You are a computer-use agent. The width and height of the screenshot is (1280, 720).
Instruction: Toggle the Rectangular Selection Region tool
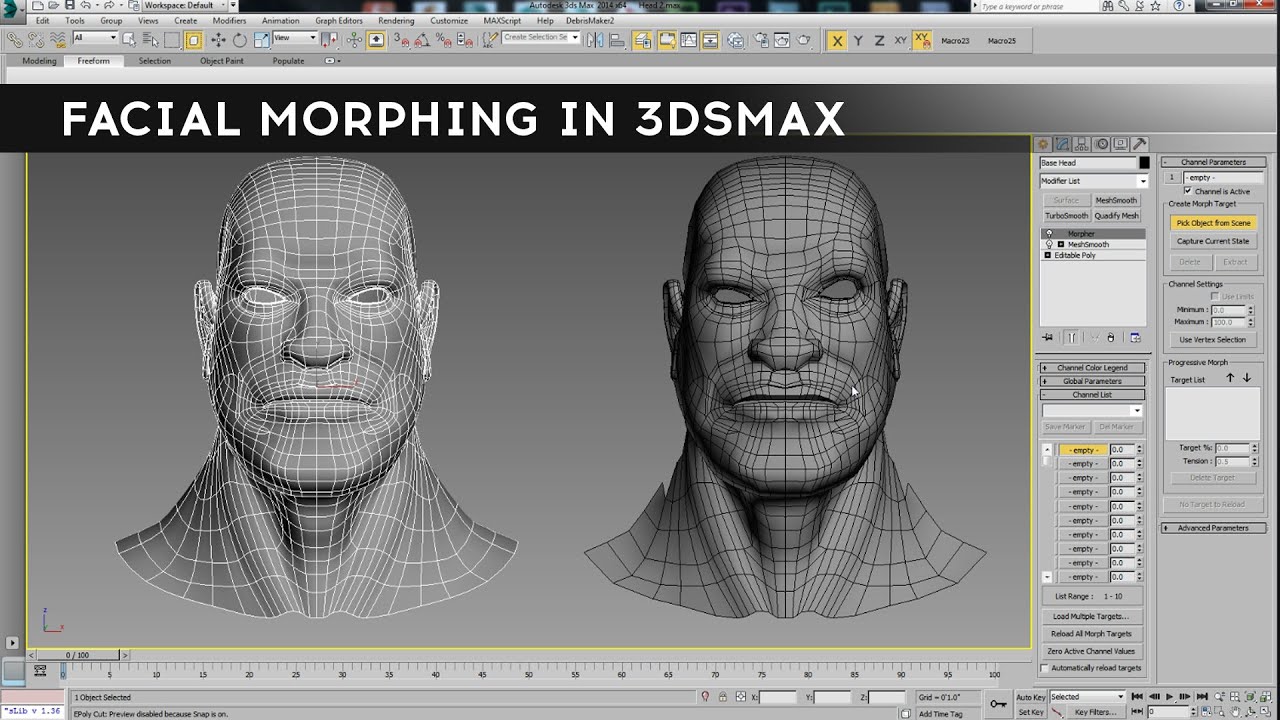point(171,41)
